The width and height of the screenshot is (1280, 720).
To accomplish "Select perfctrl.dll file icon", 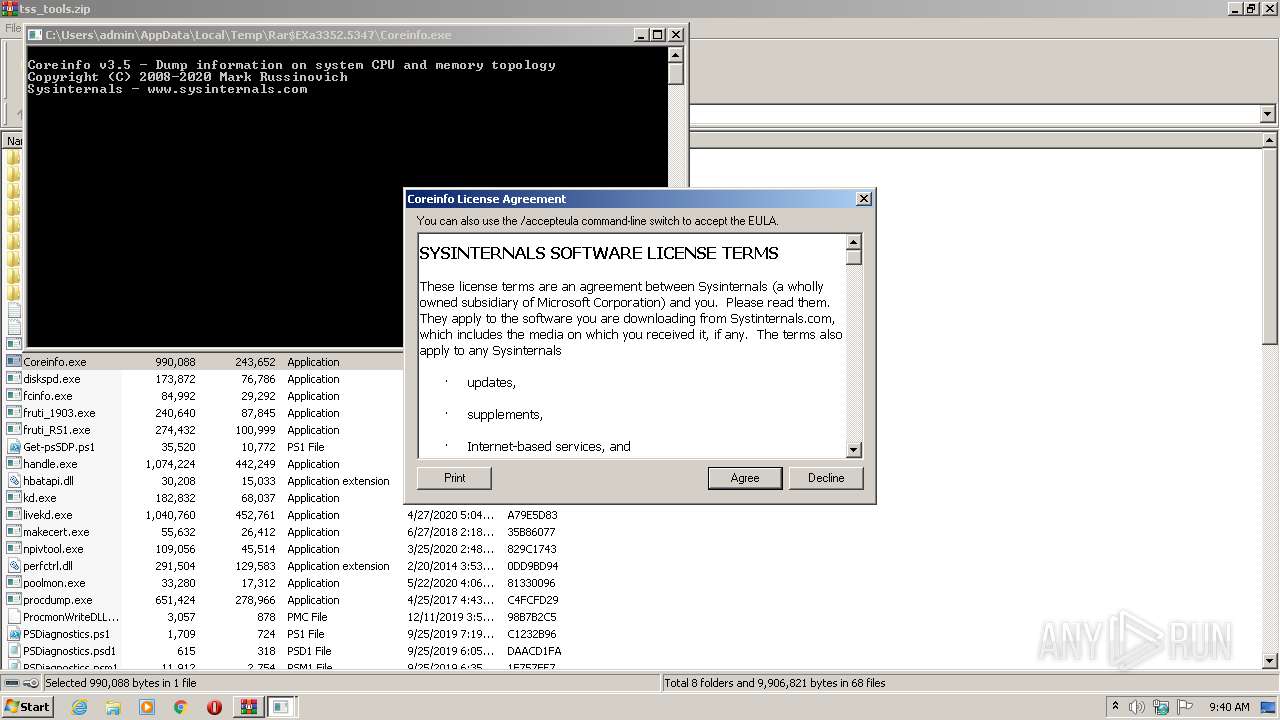I will coord(14,566).
